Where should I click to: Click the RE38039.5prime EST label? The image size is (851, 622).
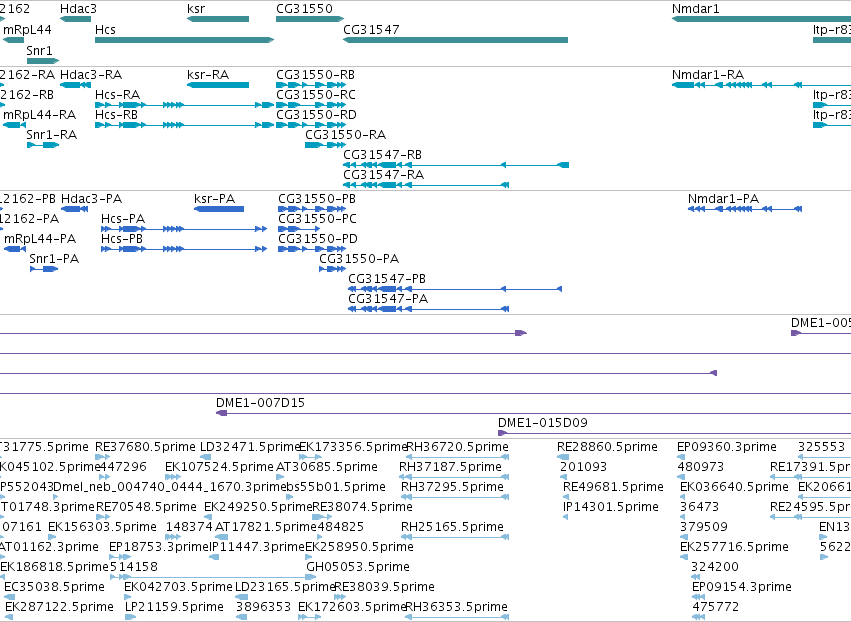tap(384, 588)
